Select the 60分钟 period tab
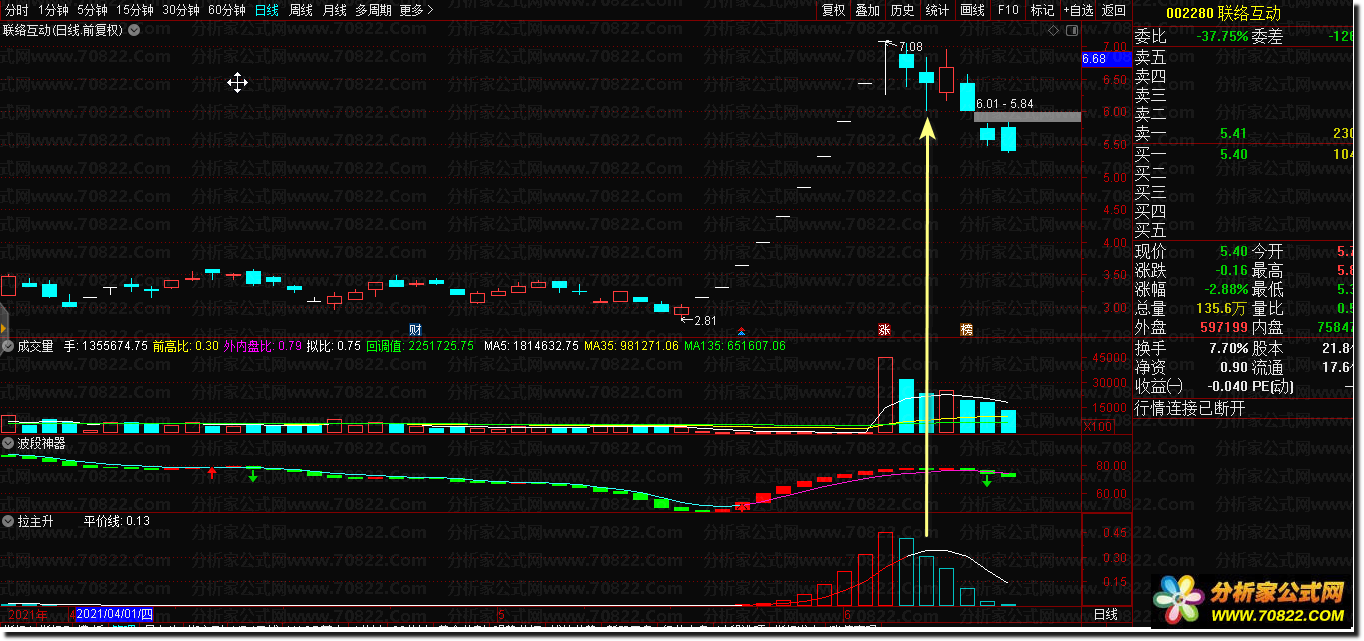 point(227,10)
